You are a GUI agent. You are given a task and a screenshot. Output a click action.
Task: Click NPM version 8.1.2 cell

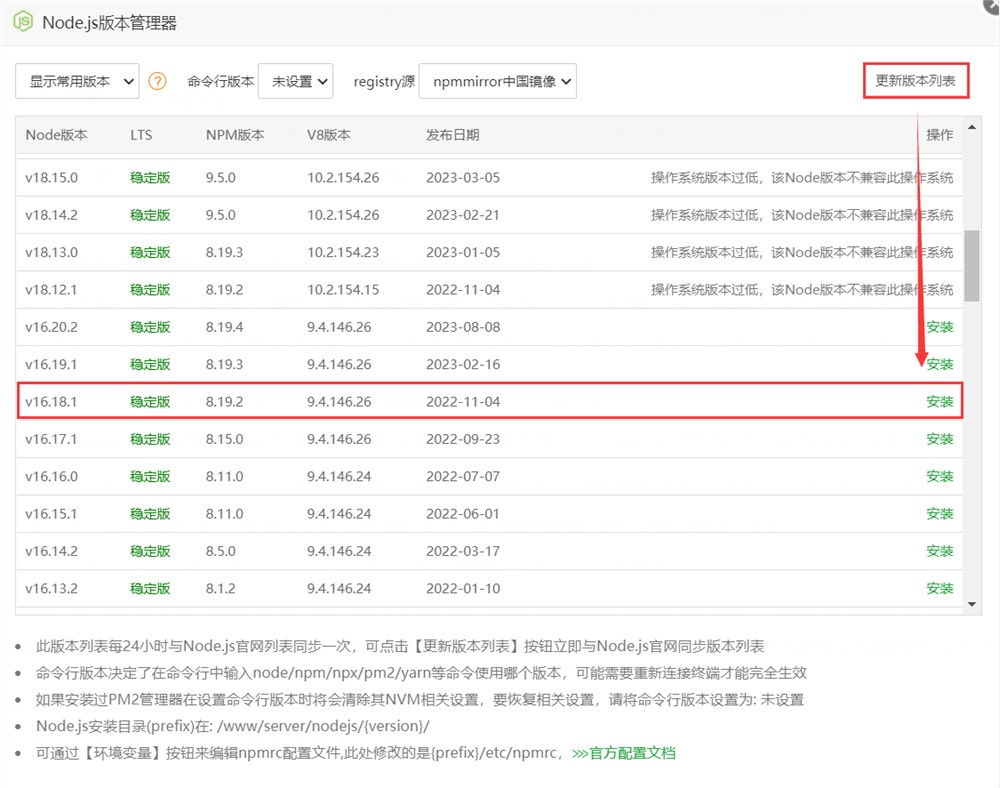point(220,588)
